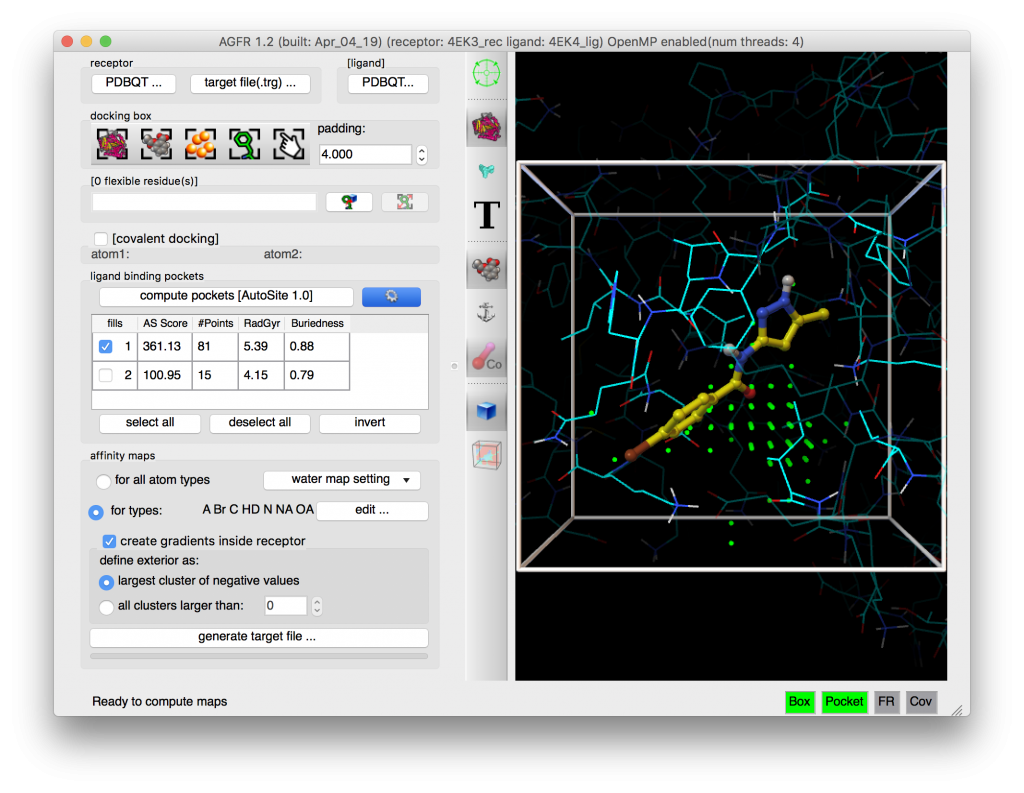Open the water map setting dropdown
1024x793 pixels.
point(342,480)
